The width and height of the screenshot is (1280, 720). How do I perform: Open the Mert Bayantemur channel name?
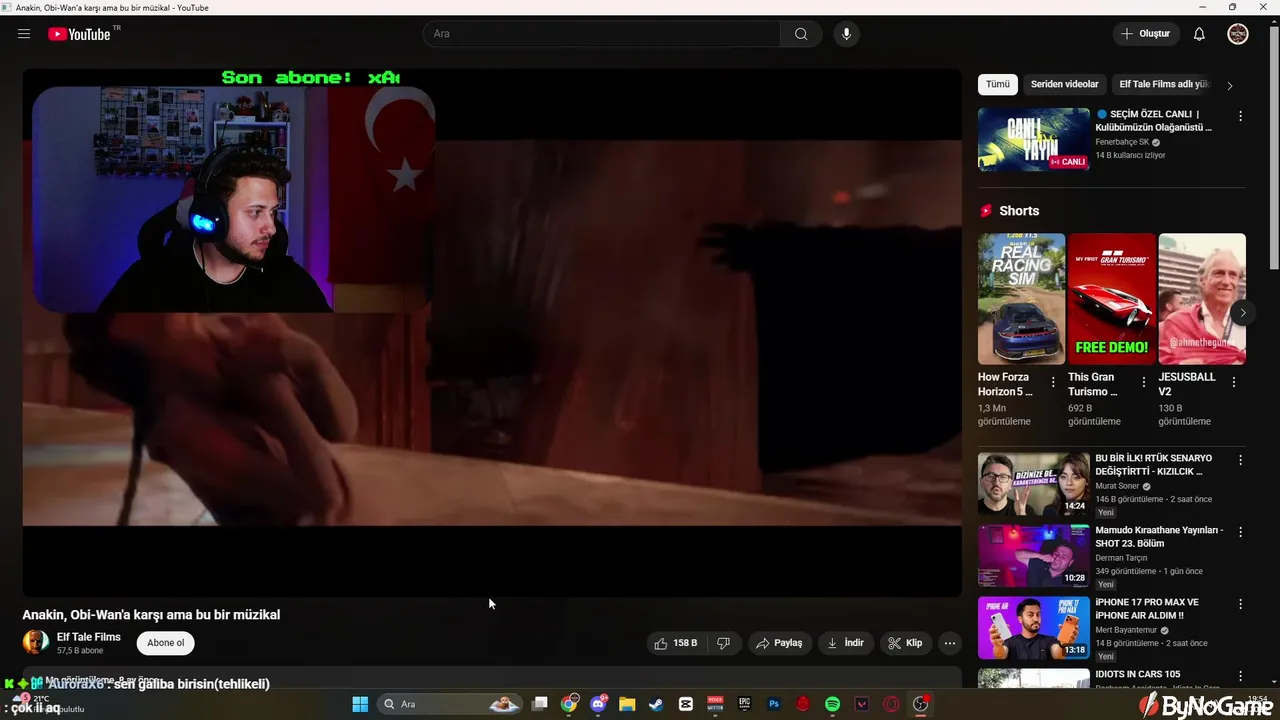tap(1126, 630)
